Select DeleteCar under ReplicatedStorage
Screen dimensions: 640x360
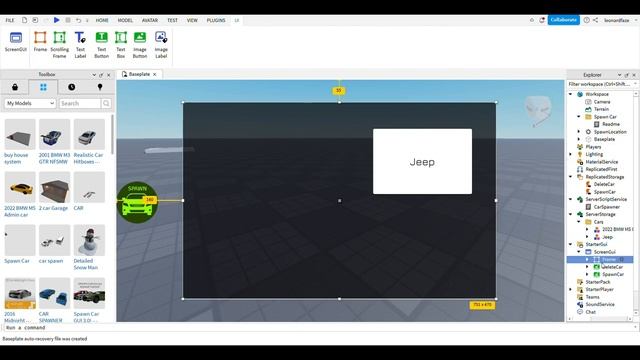[604, 184]
